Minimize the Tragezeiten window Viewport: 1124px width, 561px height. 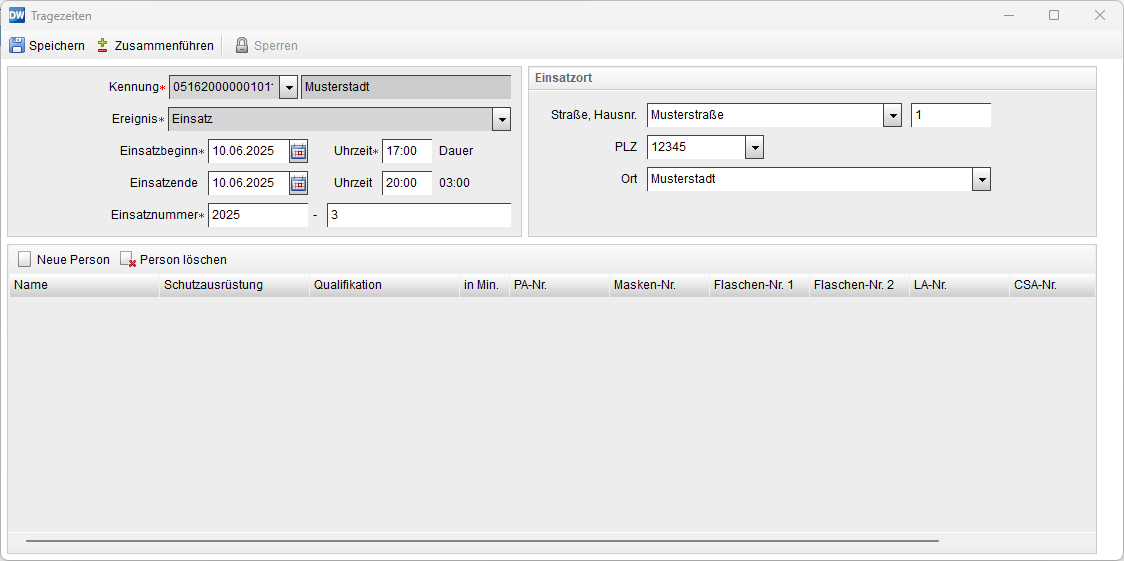(x=1009, y=15)
